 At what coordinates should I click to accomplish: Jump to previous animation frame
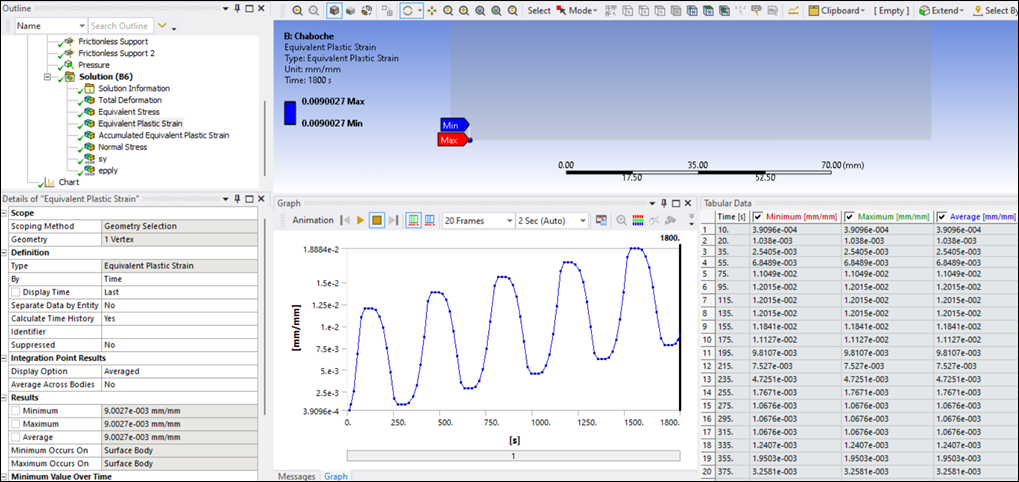click(x=344, y=220)
